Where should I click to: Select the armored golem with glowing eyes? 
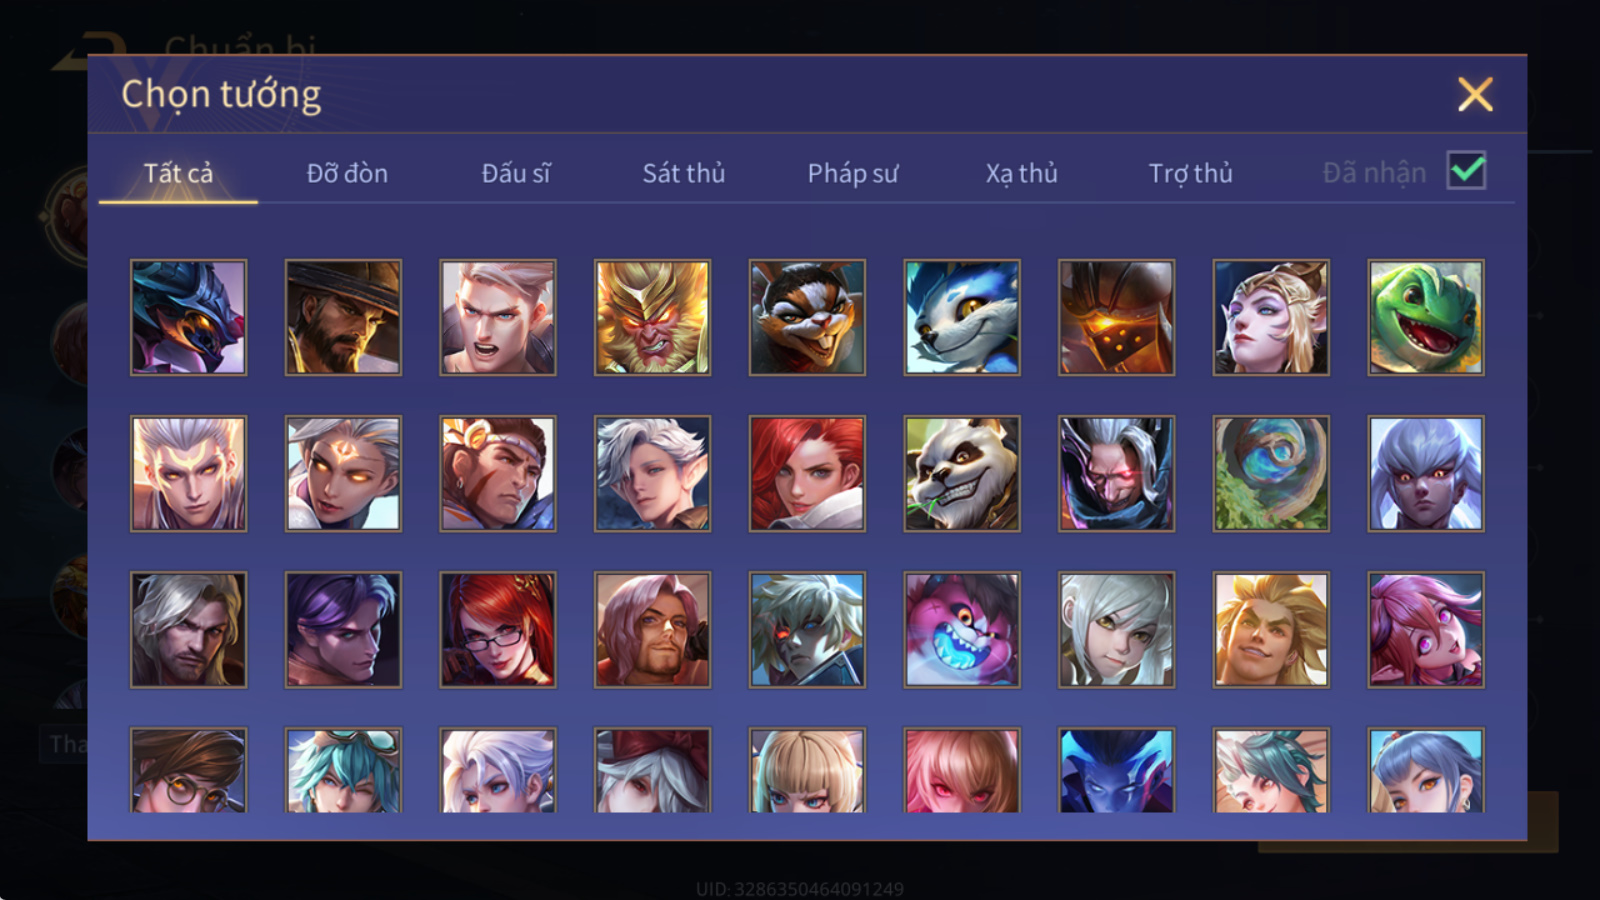1116,317
